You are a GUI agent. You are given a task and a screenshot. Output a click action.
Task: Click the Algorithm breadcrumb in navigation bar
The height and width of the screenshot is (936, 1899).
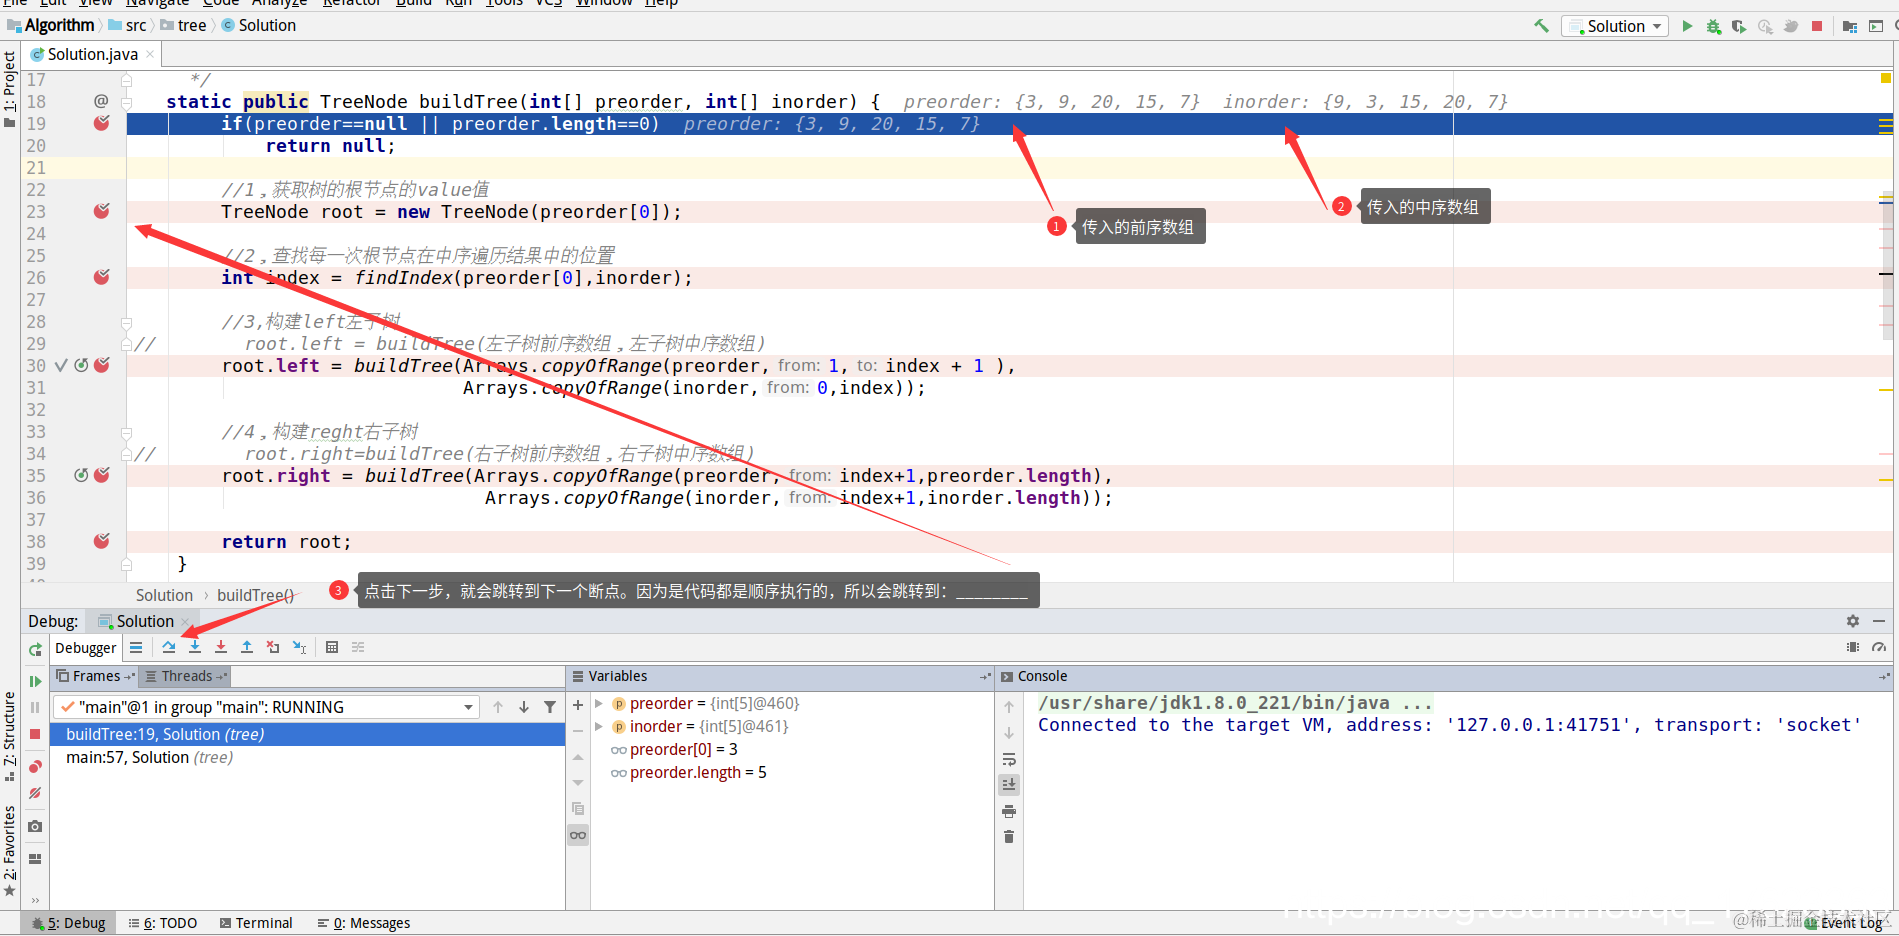click(59, 25)
